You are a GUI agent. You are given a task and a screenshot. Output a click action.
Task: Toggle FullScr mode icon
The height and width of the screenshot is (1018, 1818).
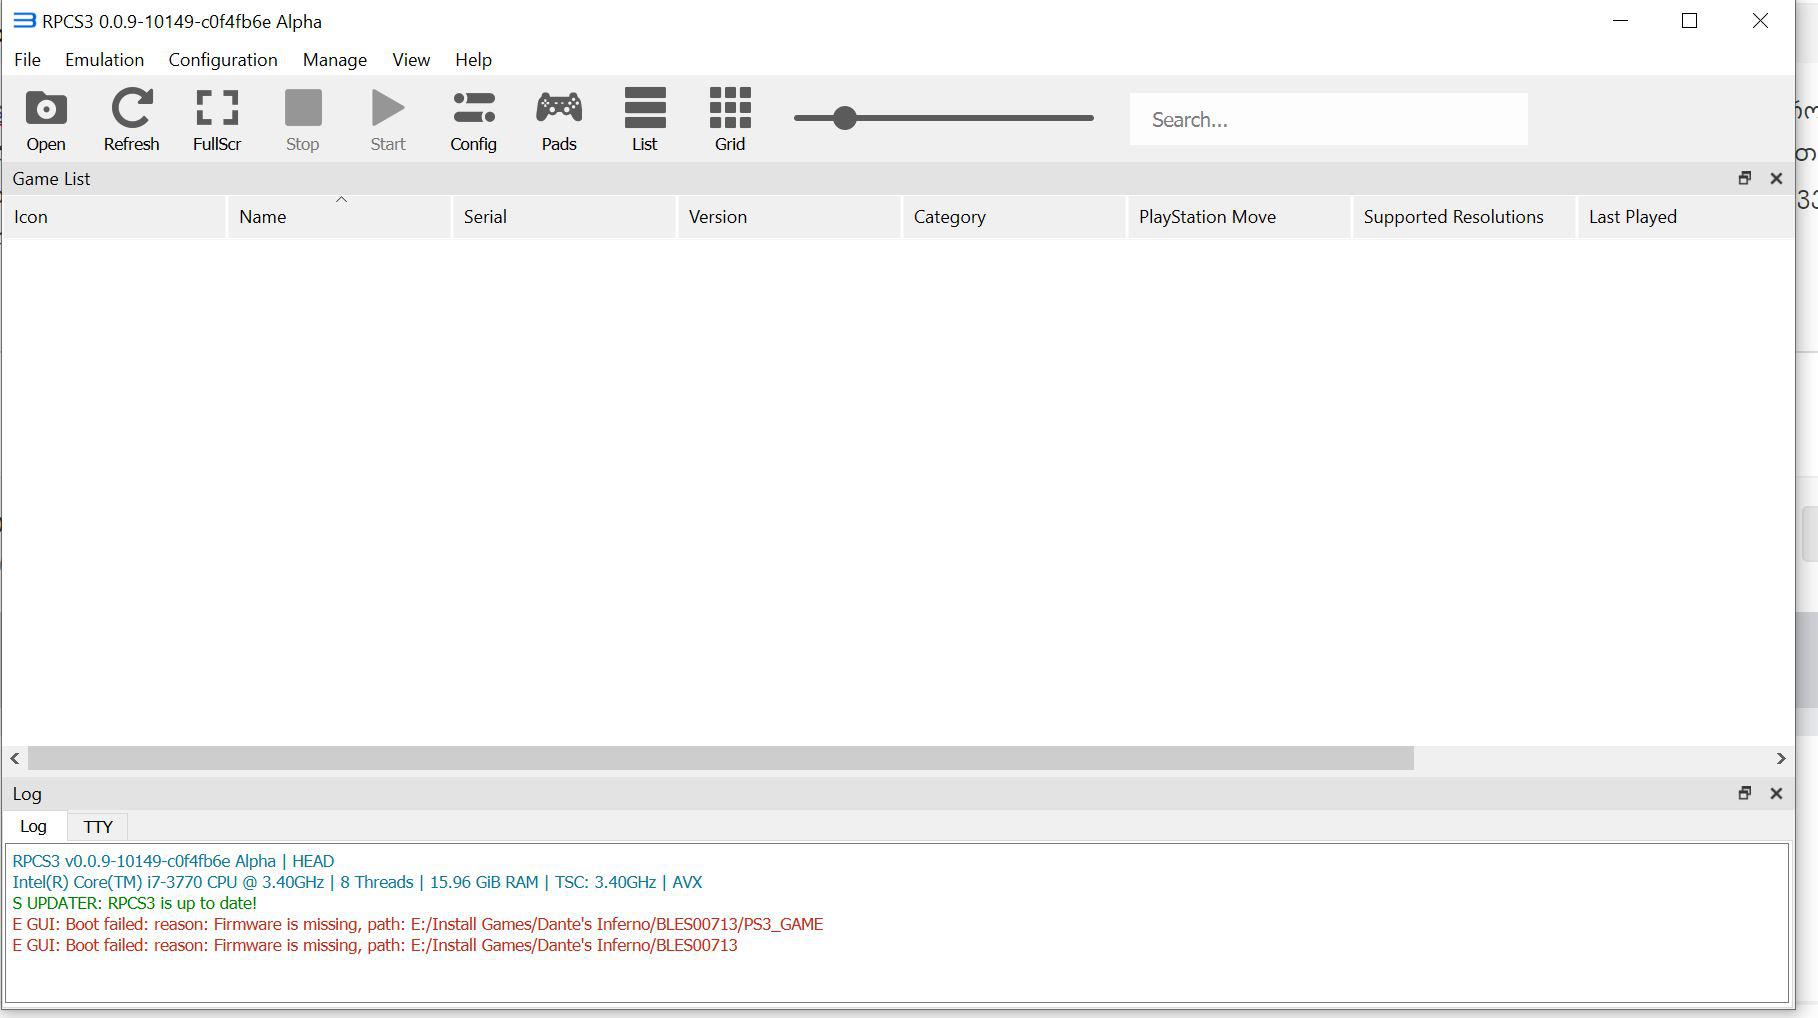(217, 120)
